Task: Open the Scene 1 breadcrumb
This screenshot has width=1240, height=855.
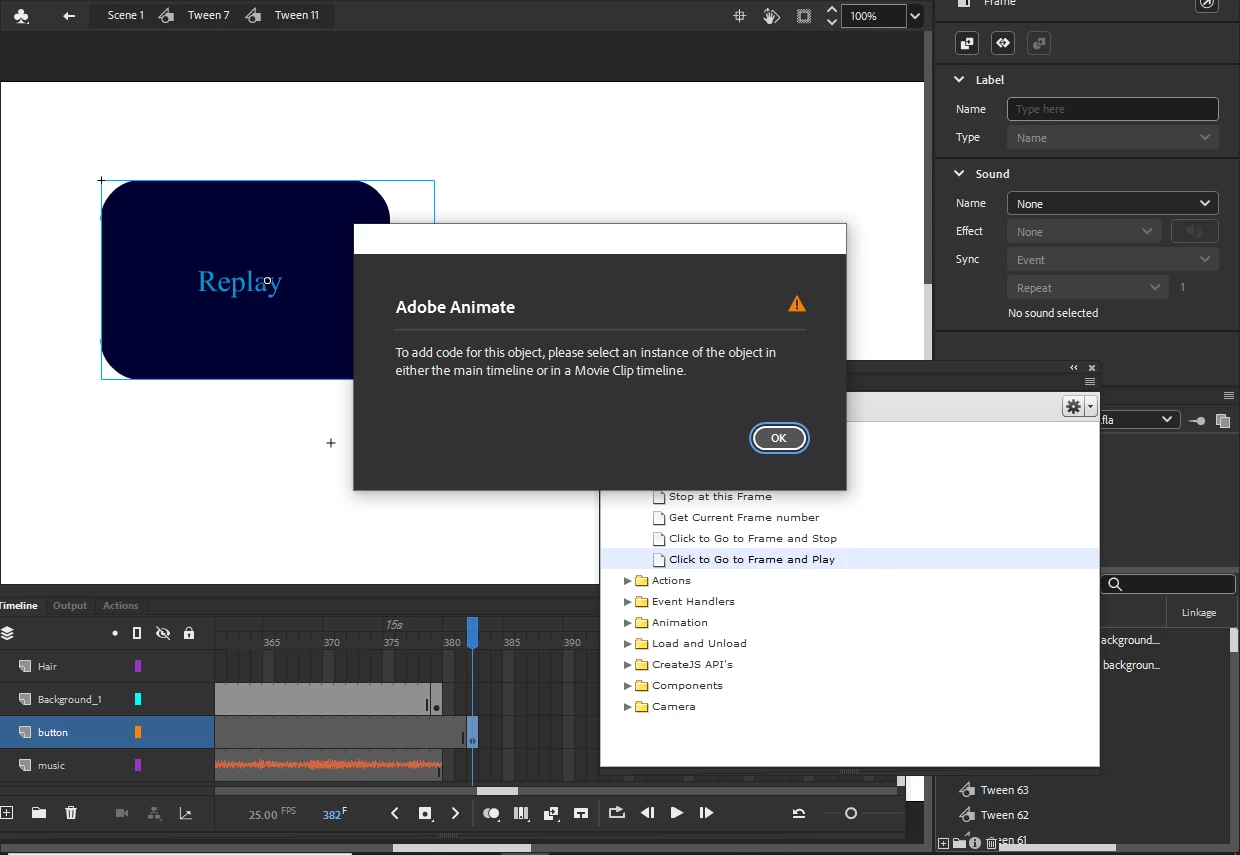Action: pyautogui.click(x=126, y=15)
